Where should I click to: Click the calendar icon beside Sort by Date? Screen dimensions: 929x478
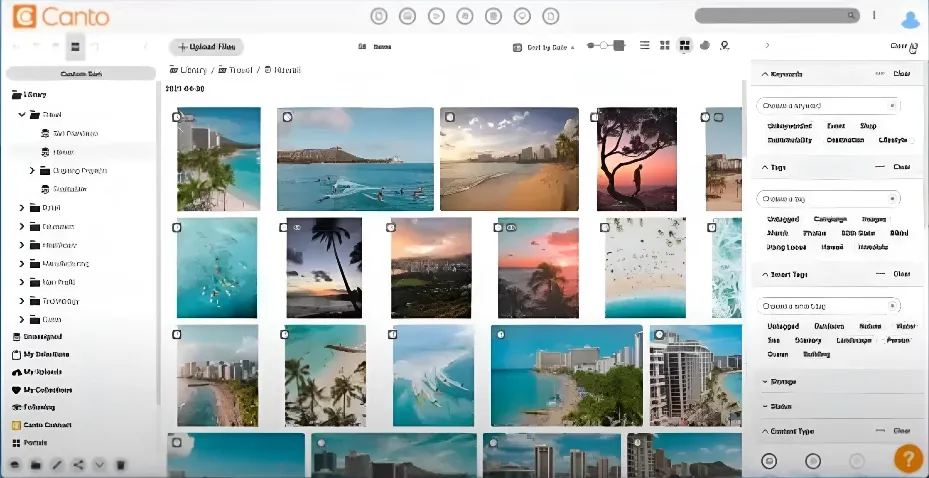pos(517,47)
